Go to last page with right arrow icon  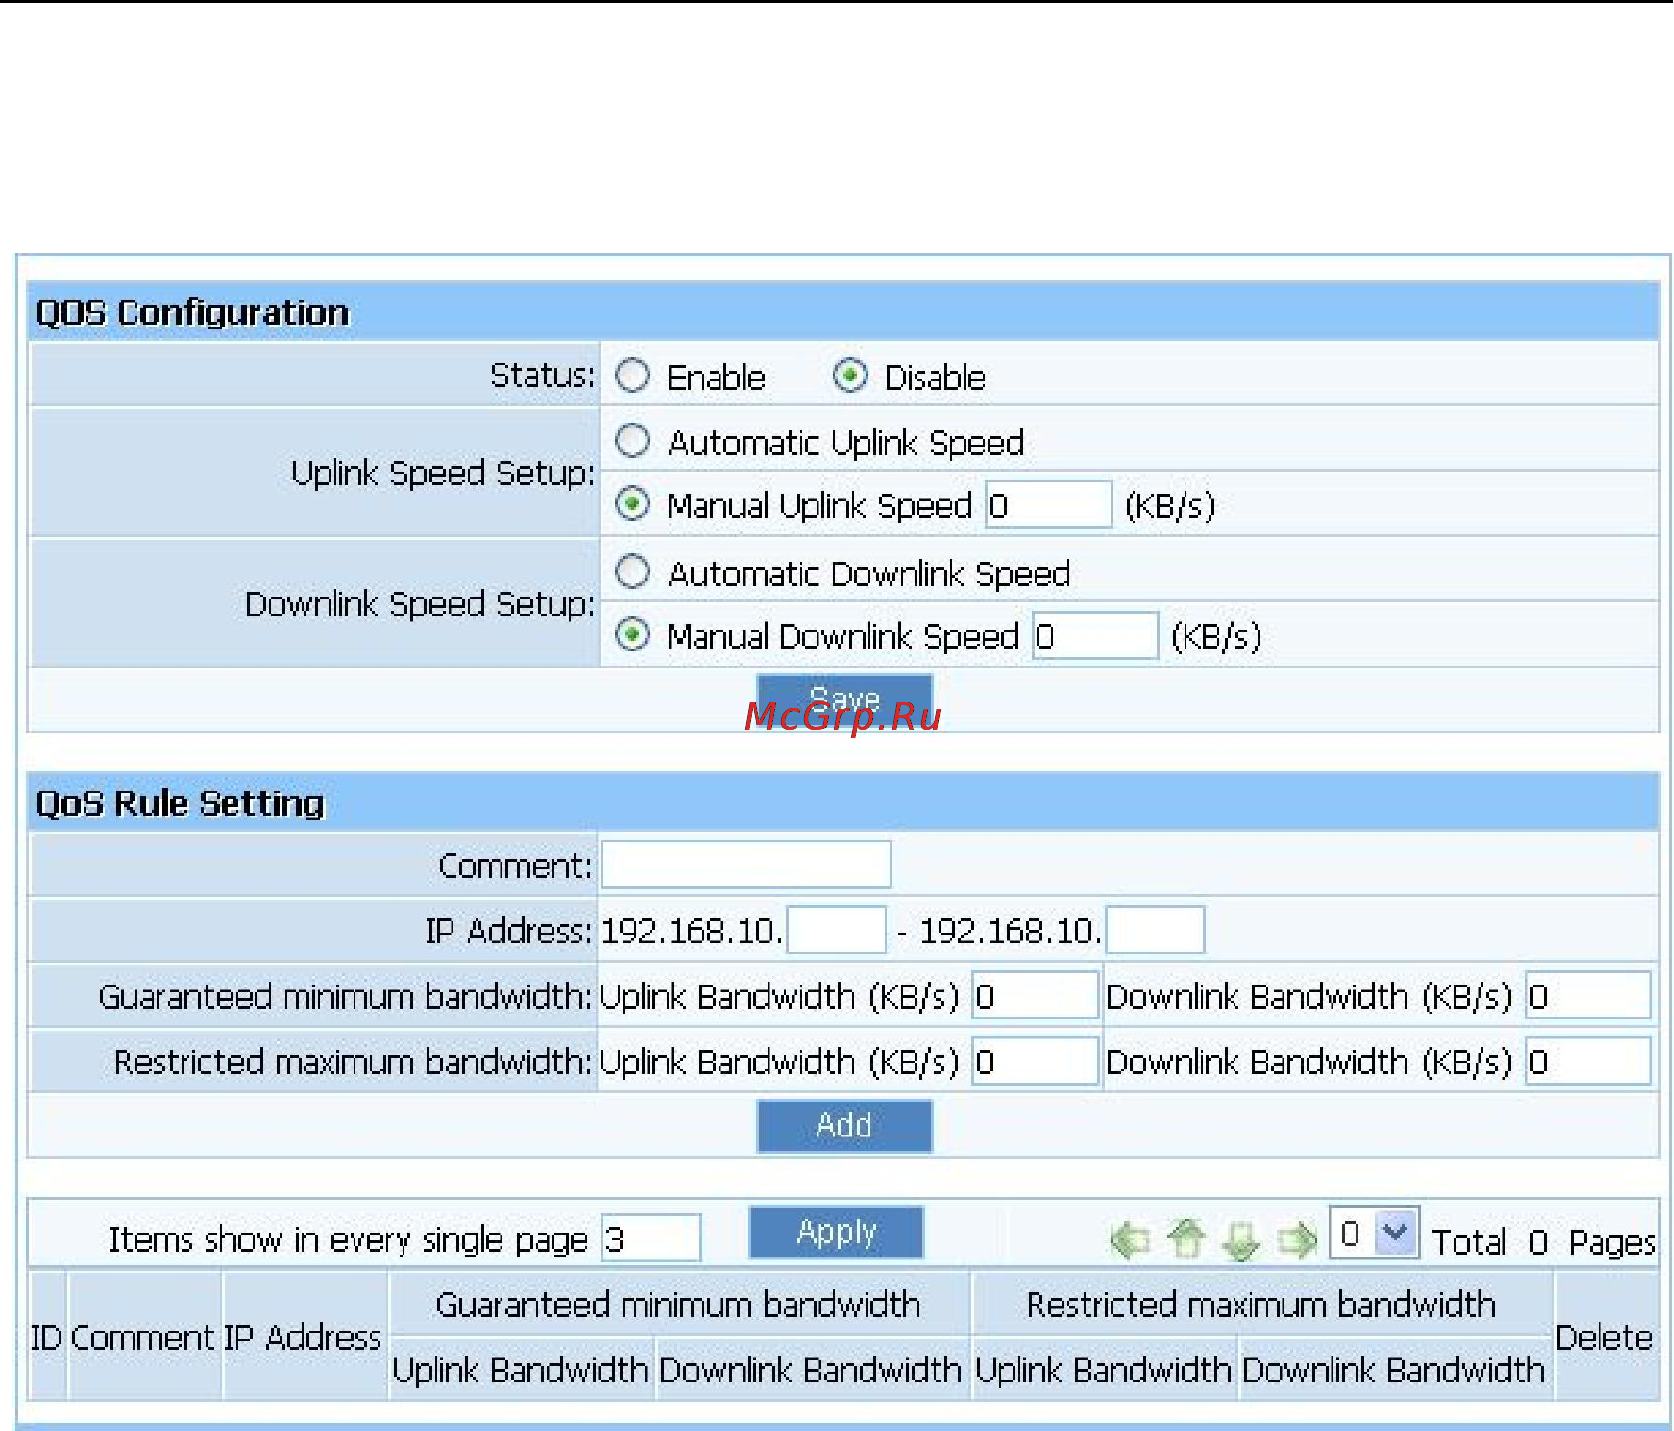tap(1297, 1240)
